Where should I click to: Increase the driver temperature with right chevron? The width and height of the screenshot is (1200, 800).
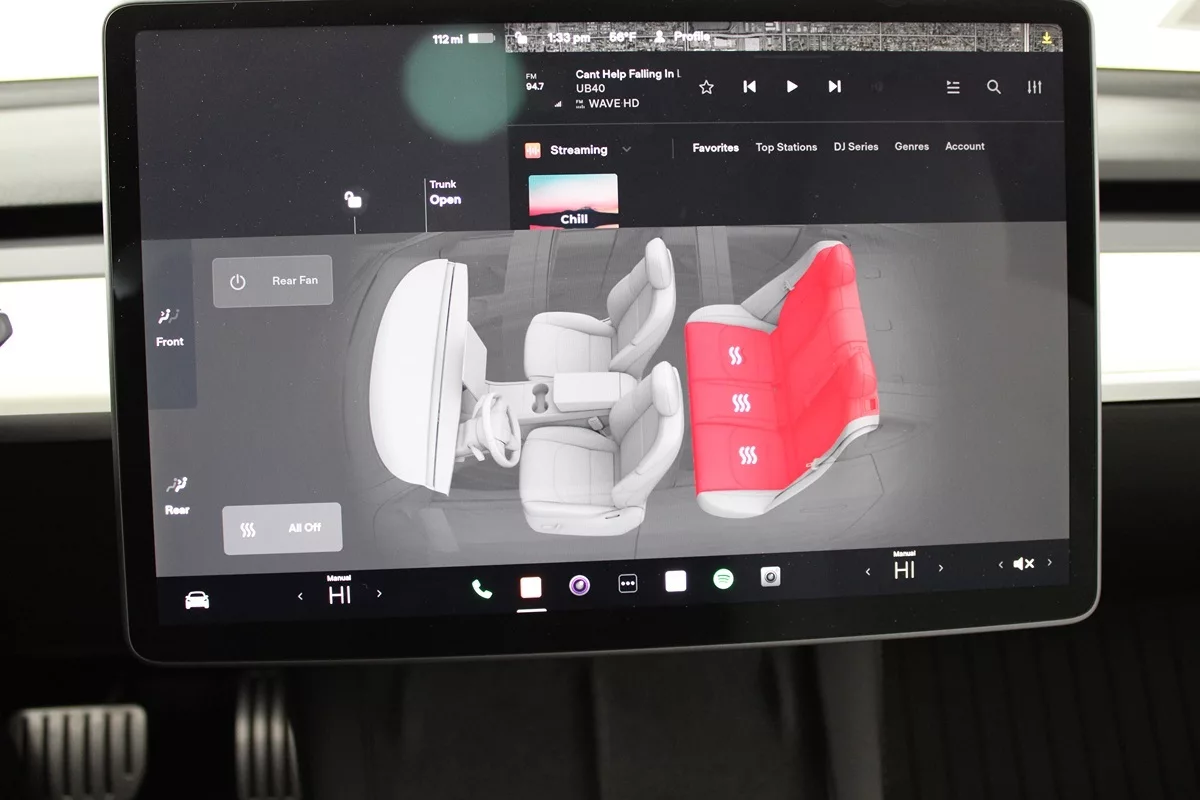(x=379, y=594)
